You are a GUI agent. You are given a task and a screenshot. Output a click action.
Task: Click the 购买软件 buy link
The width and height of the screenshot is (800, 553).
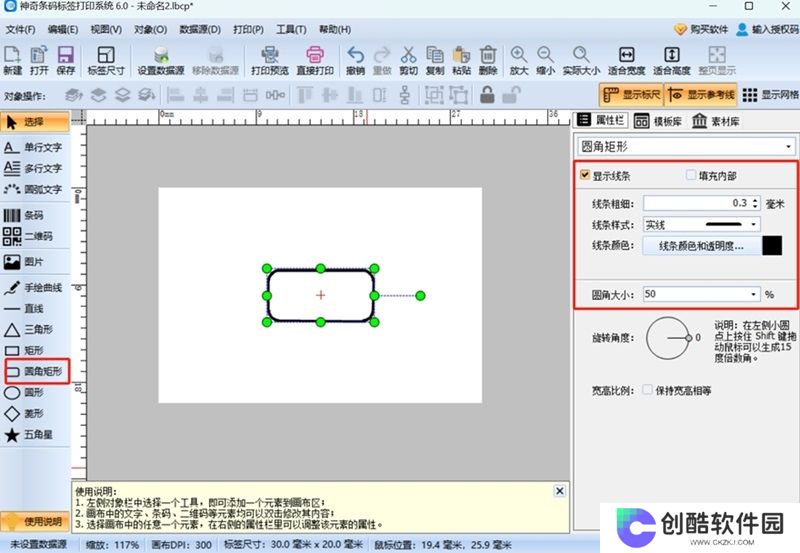coord(701,30)
